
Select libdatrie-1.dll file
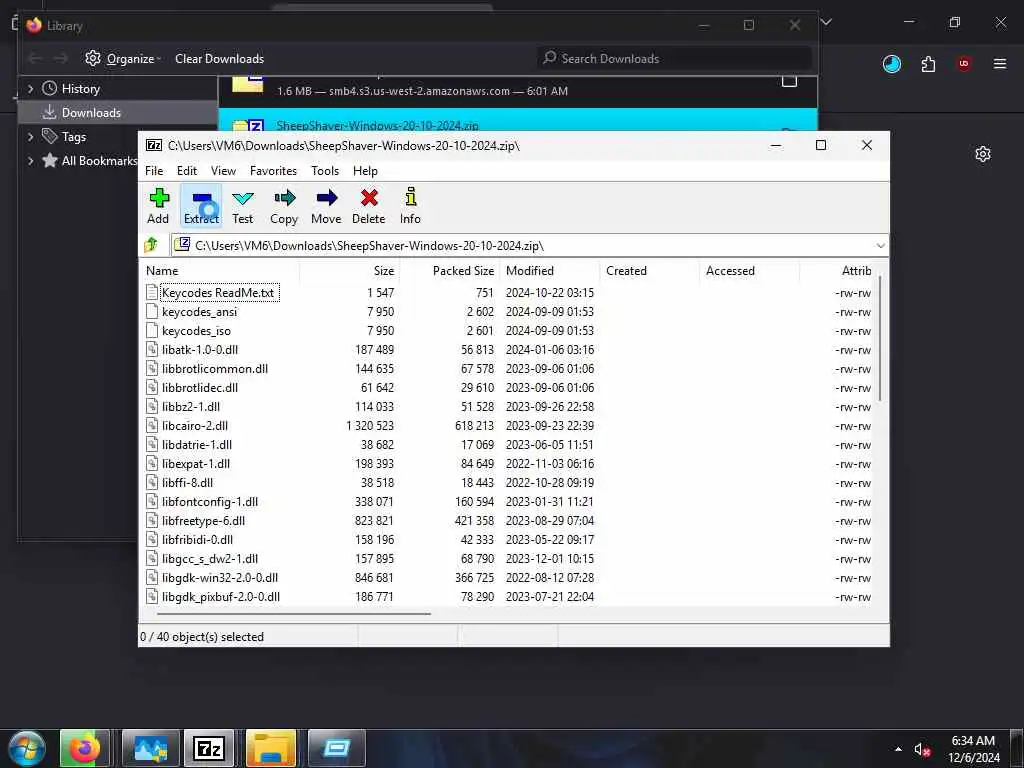[x=197, y=444]
